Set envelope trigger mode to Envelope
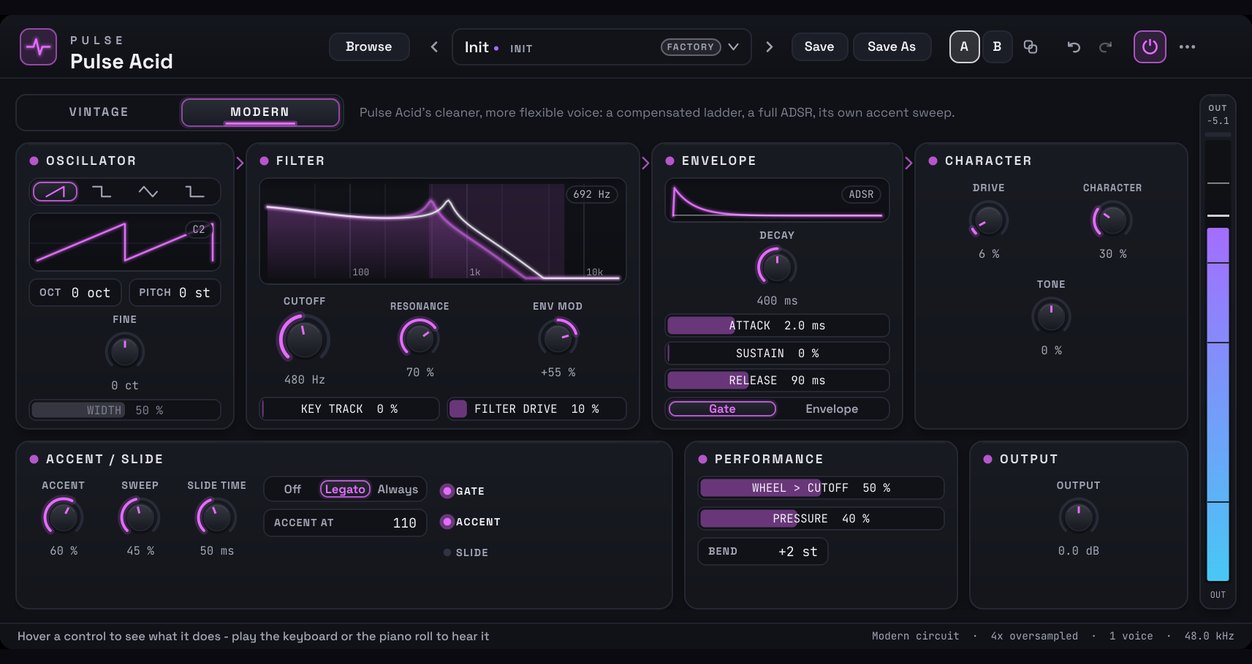 832,409
